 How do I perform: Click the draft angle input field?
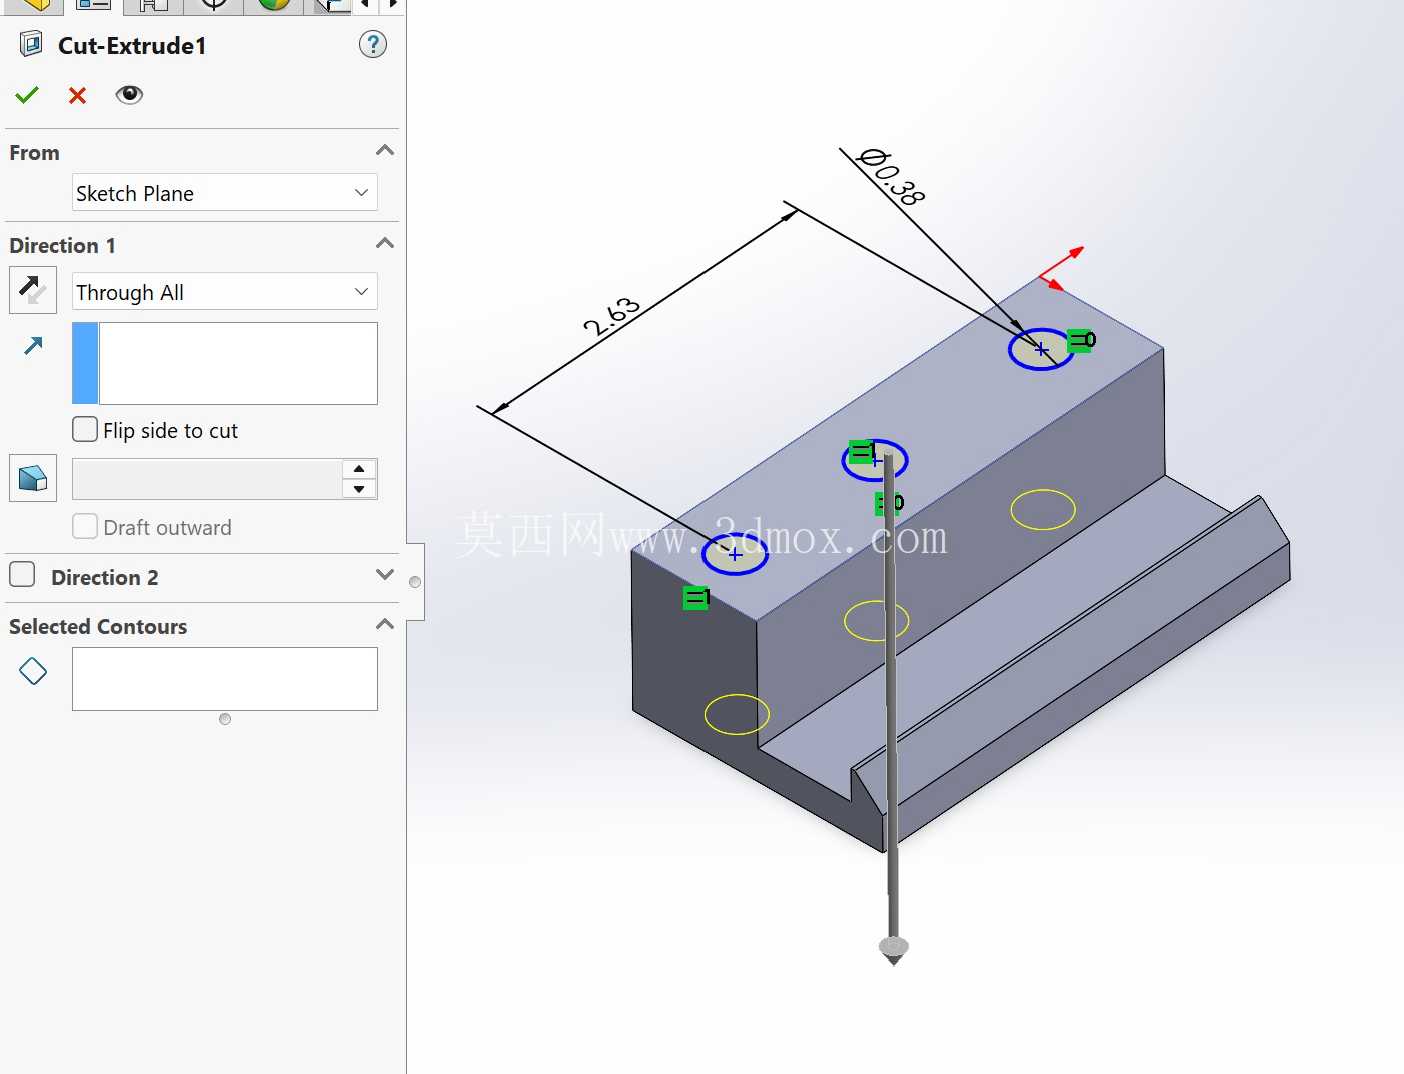207,479
